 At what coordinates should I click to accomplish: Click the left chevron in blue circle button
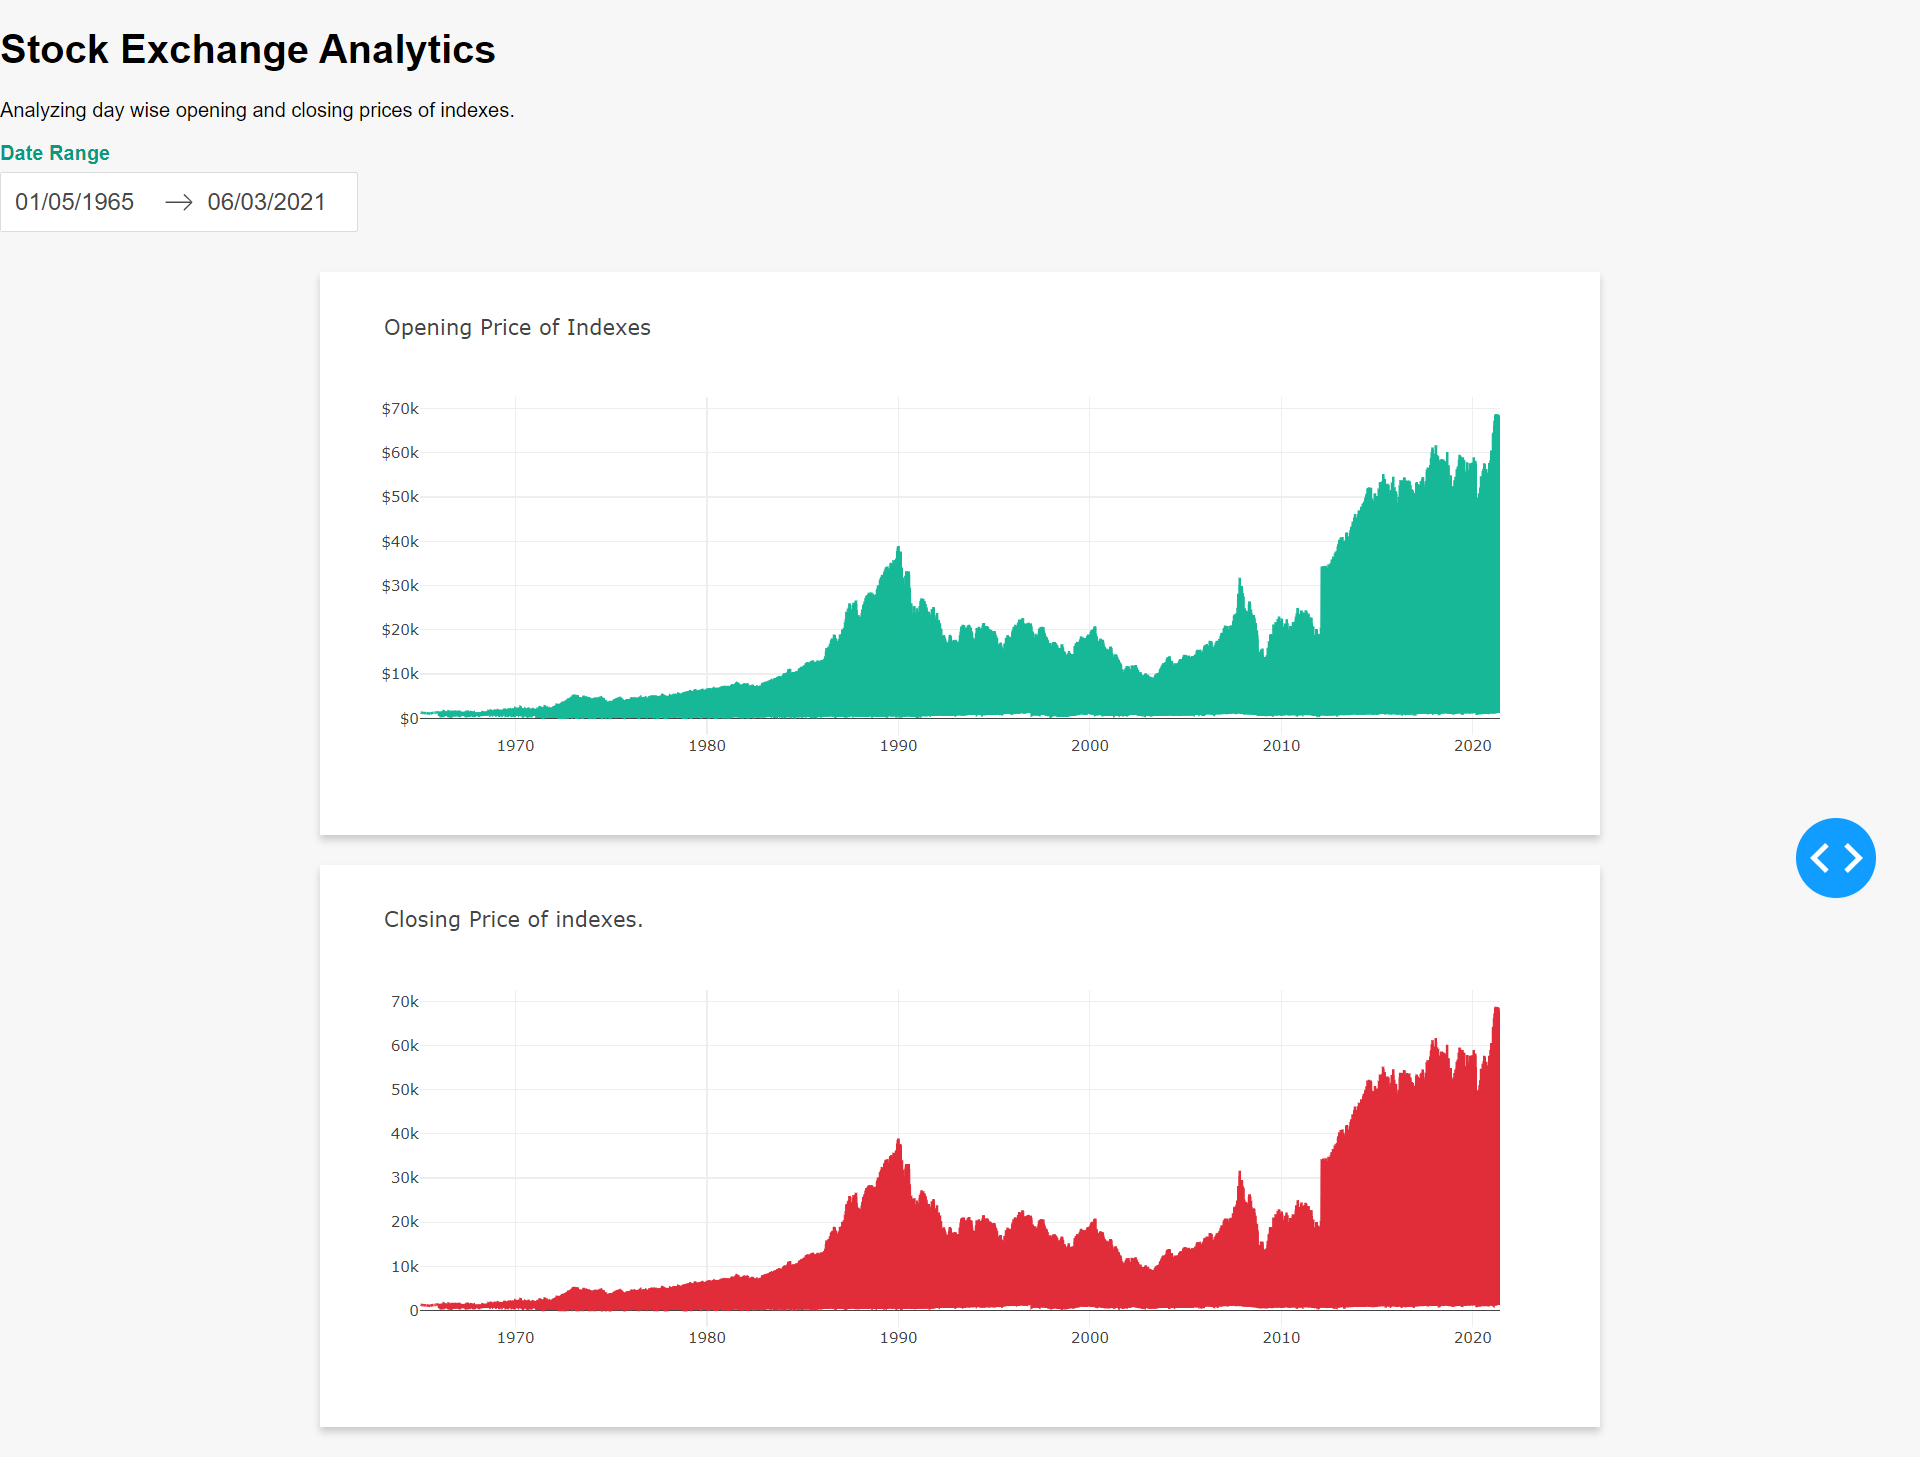pos(1822,857)
